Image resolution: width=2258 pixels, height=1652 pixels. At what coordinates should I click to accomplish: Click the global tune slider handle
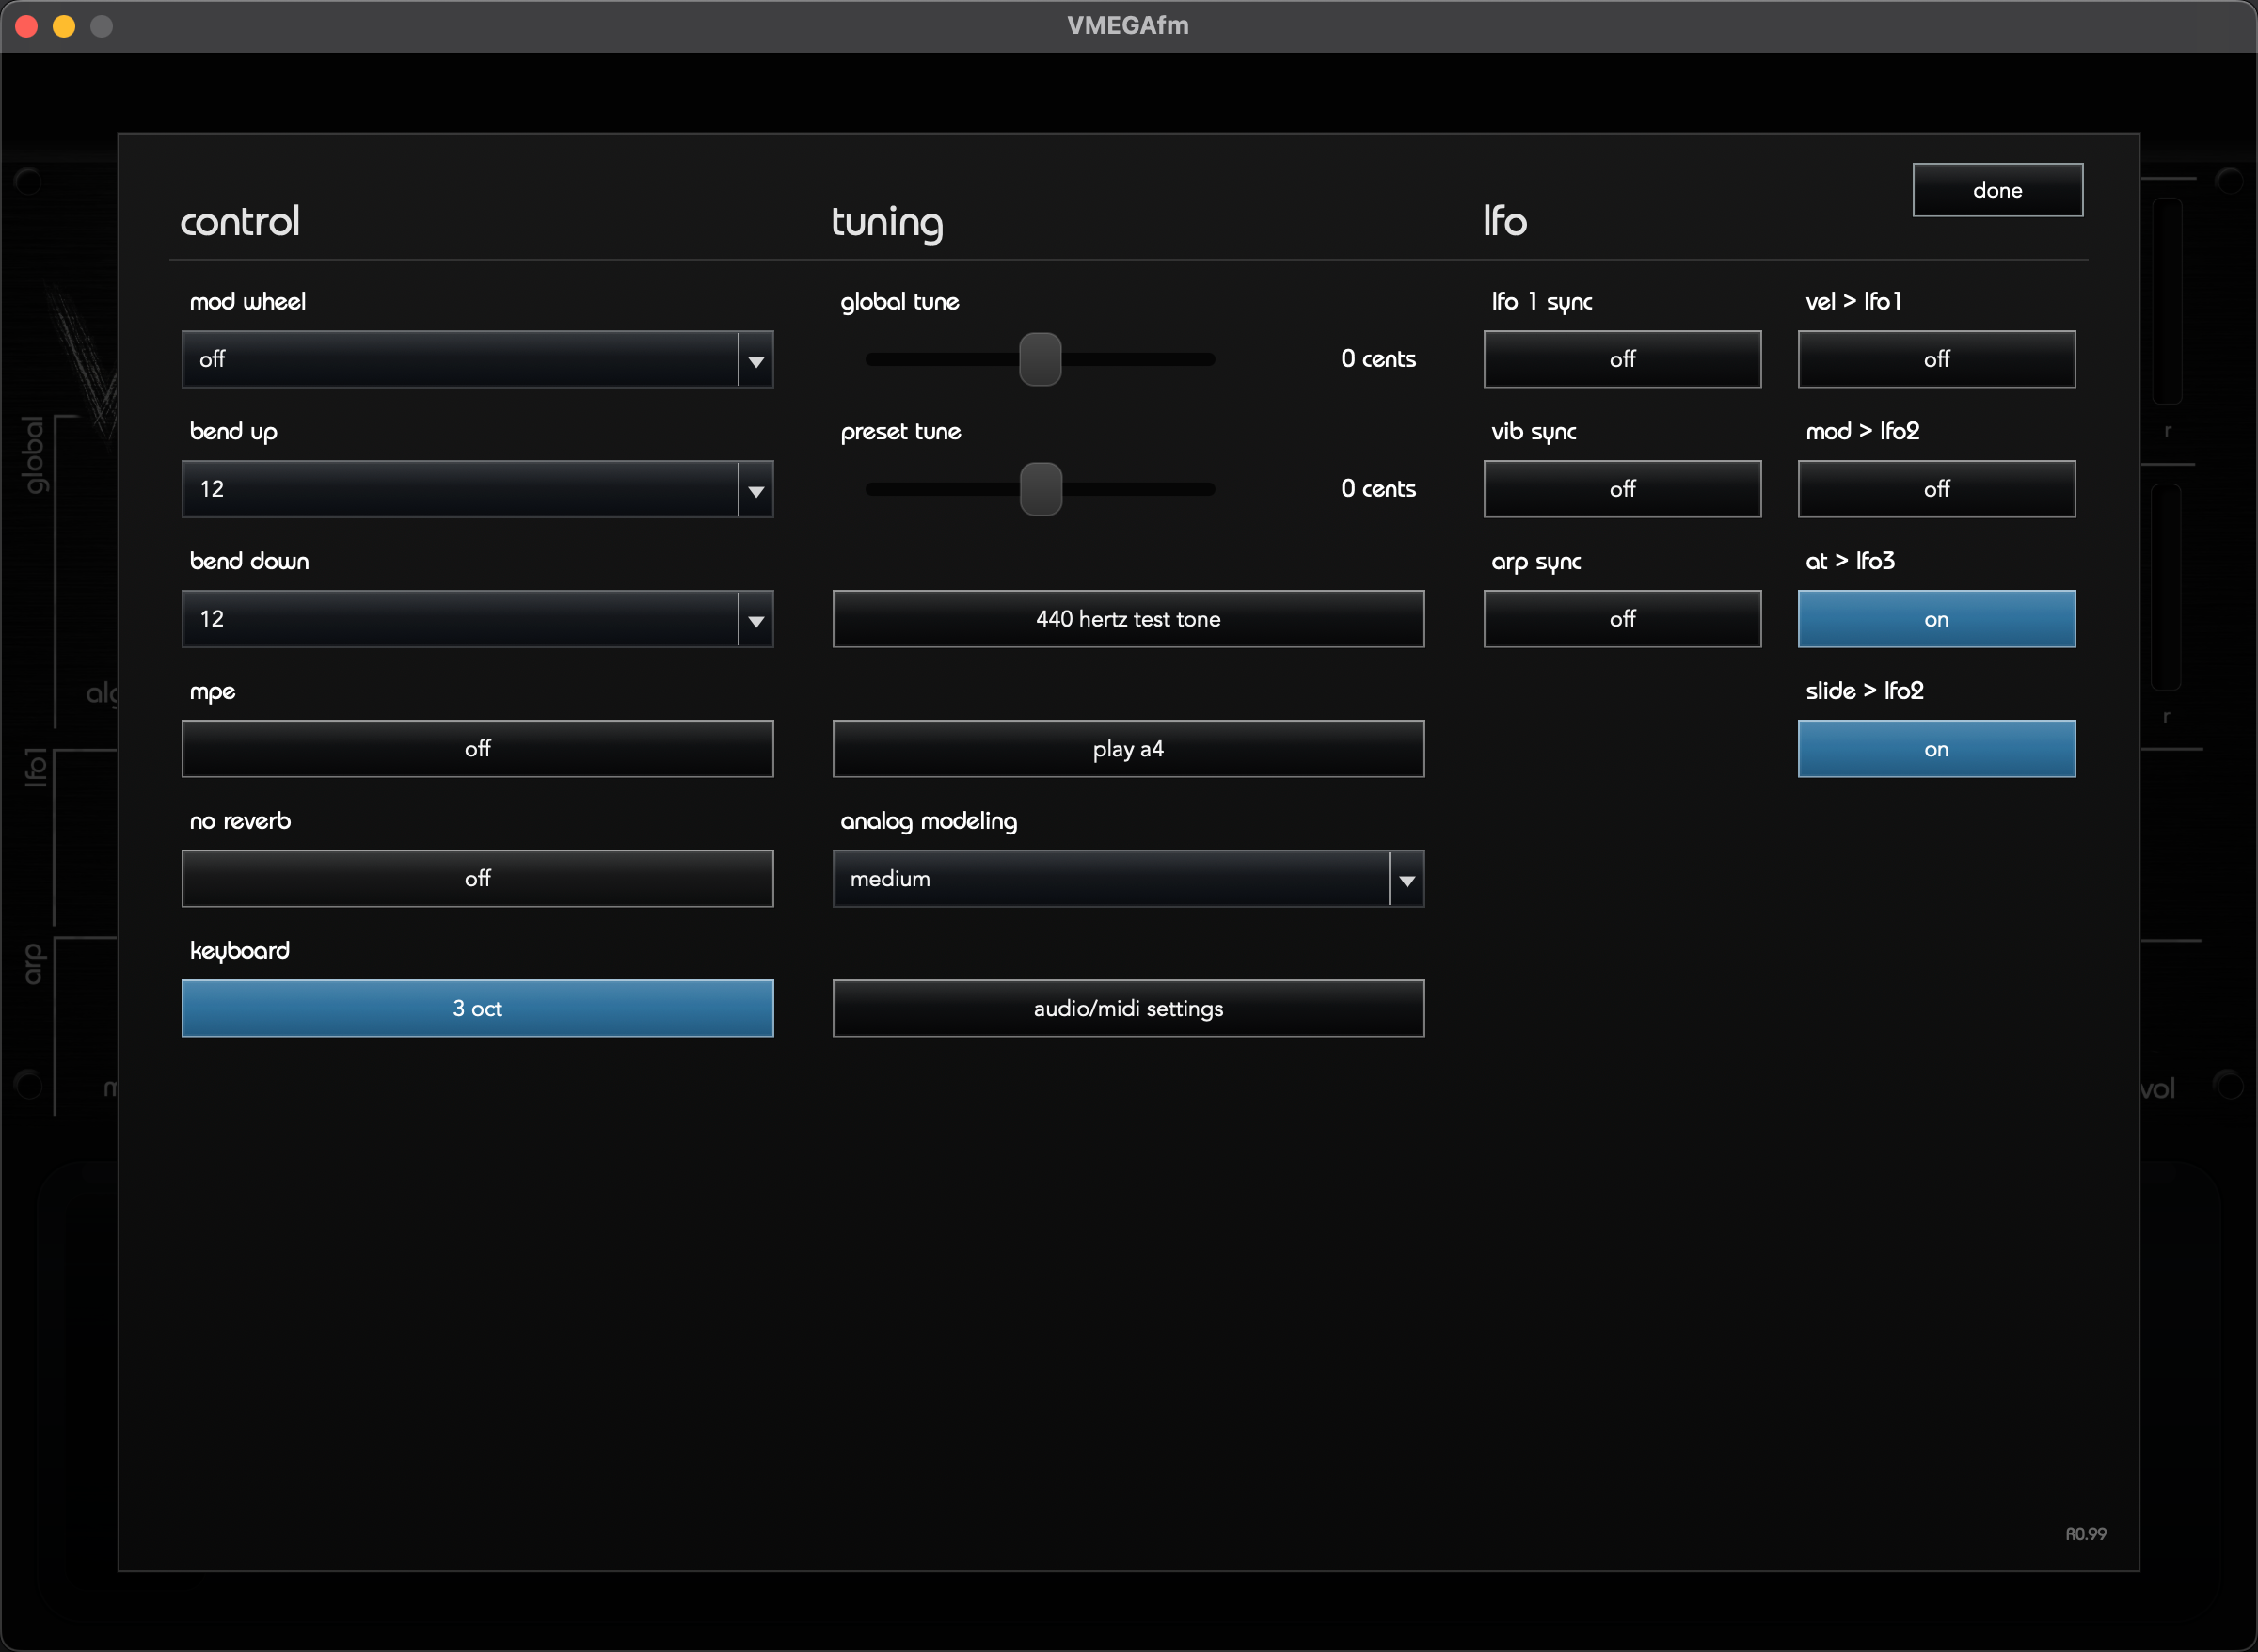point(1040,360)
